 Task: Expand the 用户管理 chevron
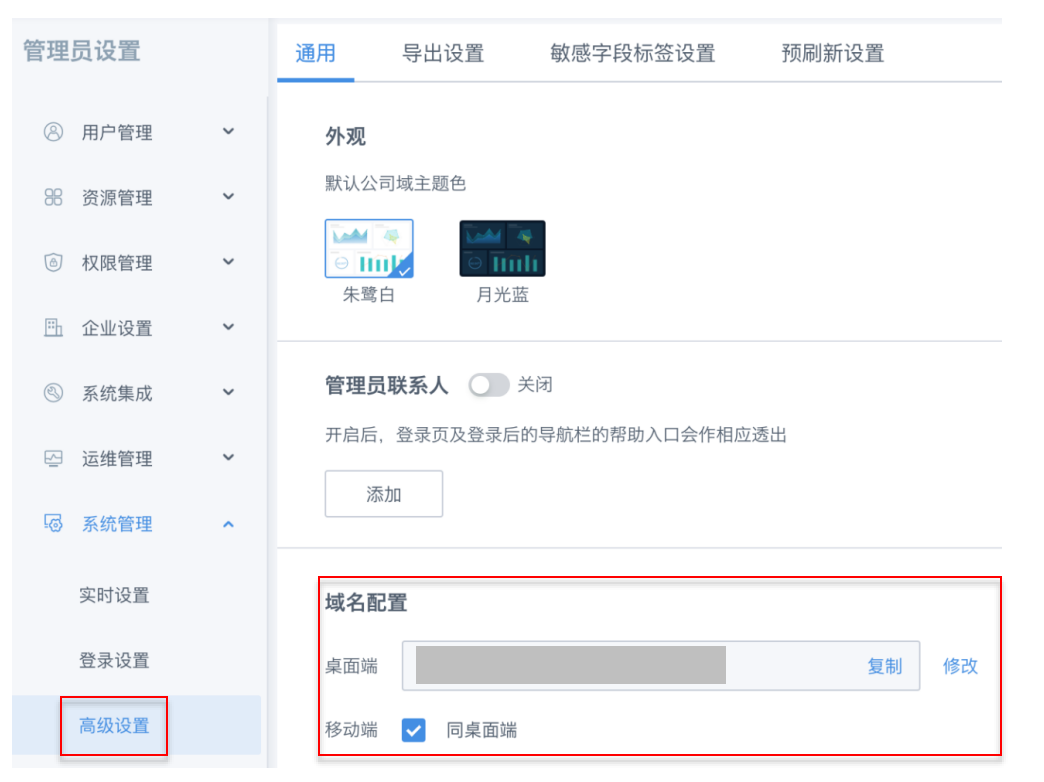228,132
